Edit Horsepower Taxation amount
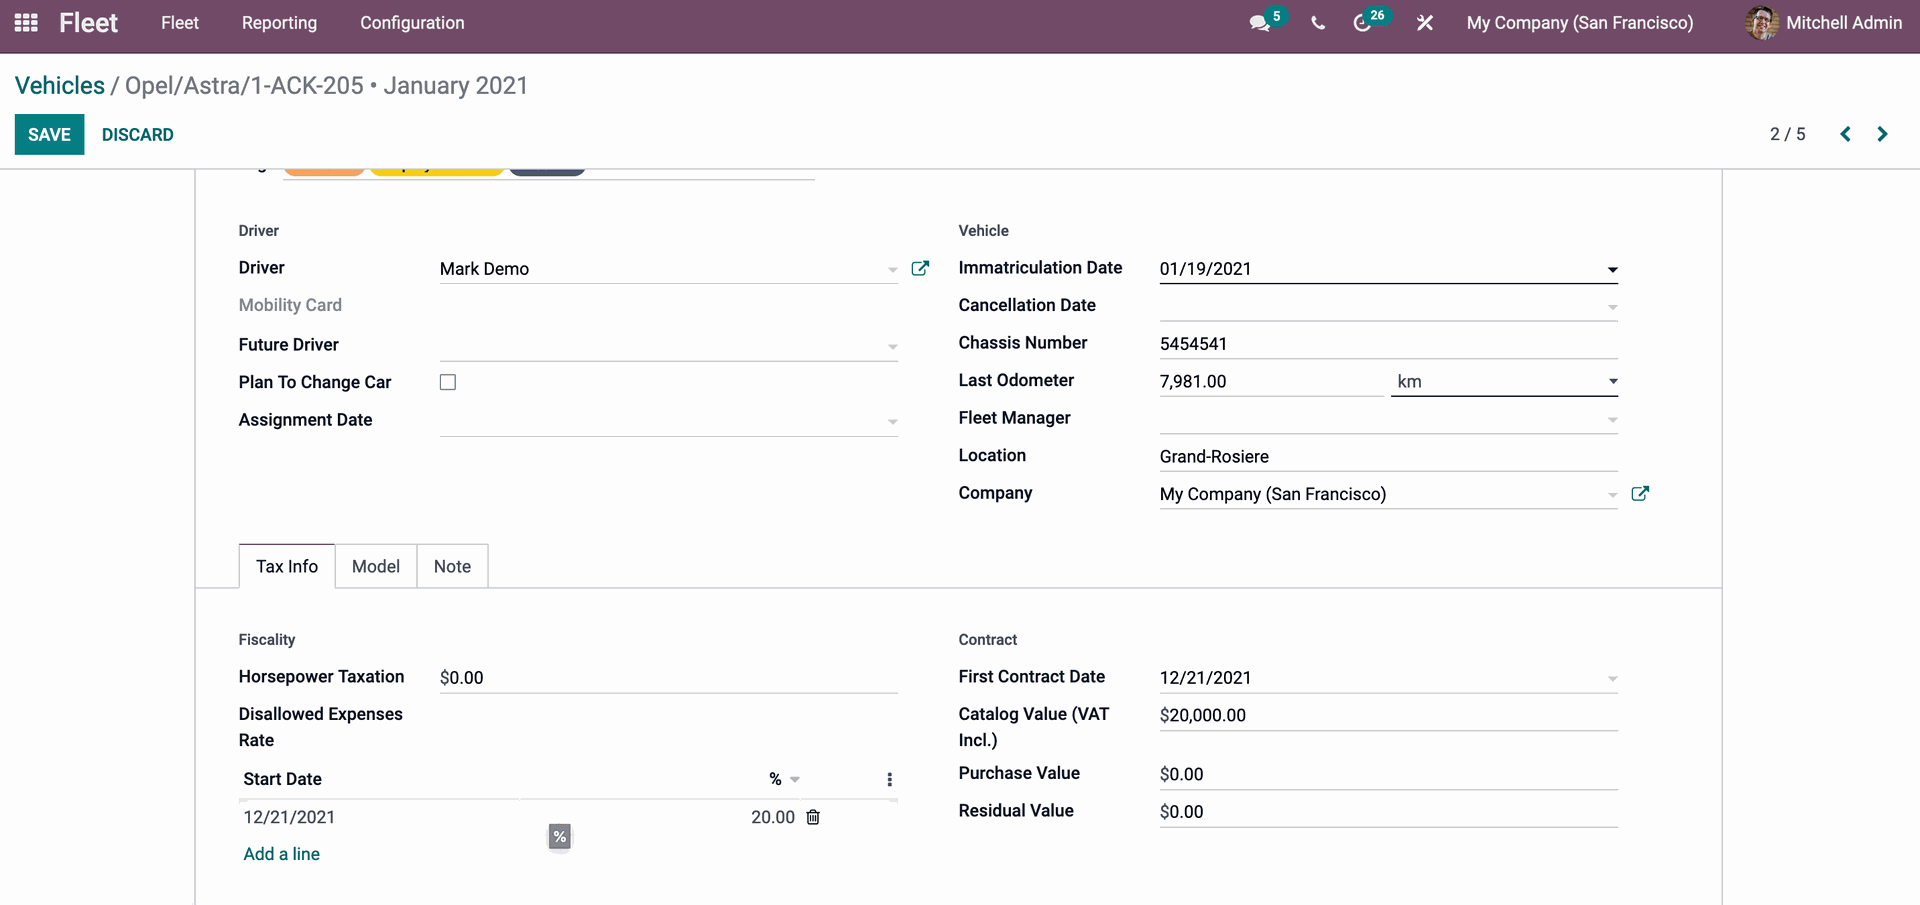This screenshot has width=1920, height=905. point(669,677)
